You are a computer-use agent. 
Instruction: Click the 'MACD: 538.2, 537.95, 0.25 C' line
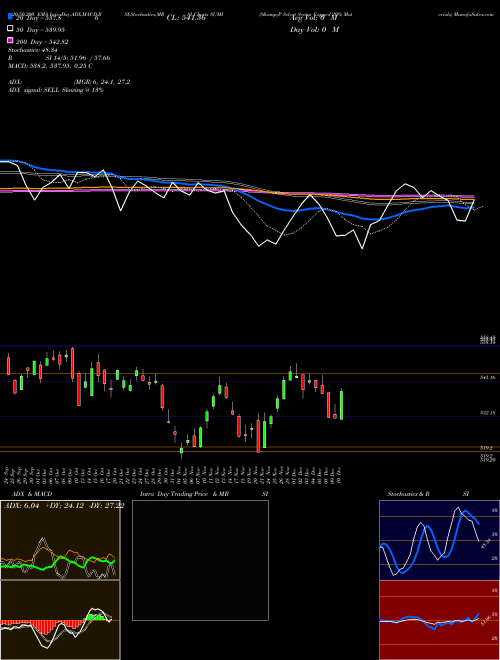point(50,66)
